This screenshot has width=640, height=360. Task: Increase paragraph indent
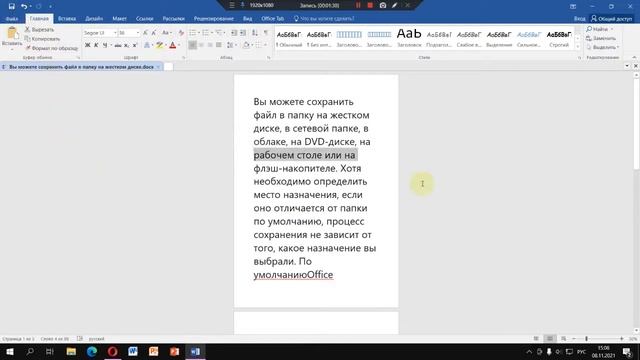tap(243, 33)
